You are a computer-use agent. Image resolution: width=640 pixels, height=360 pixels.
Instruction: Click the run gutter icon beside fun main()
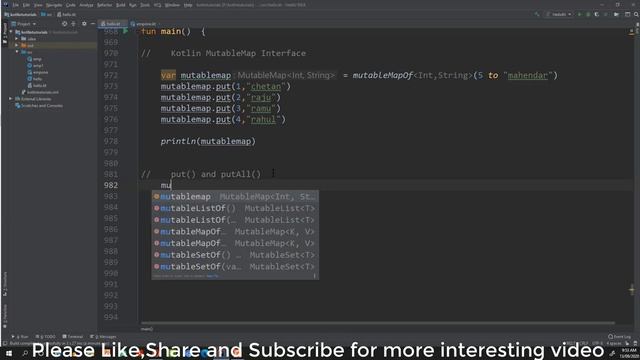coord(126,31)
